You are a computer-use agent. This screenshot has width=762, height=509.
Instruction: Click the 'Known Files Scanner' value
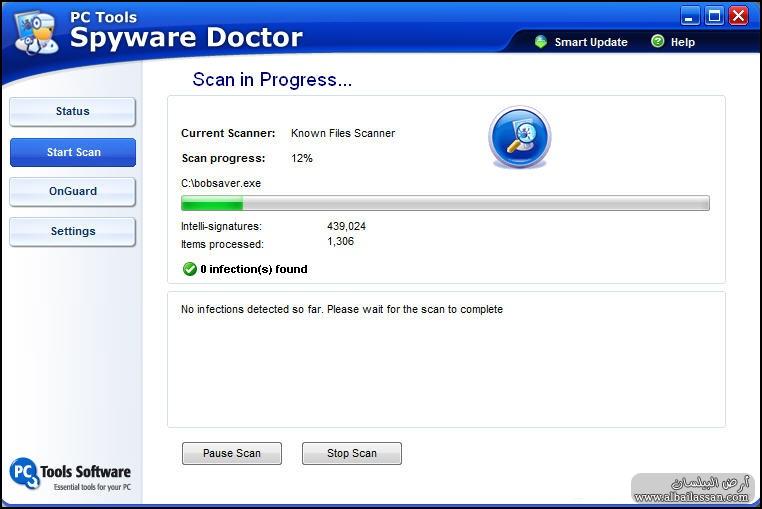[343, 133]
